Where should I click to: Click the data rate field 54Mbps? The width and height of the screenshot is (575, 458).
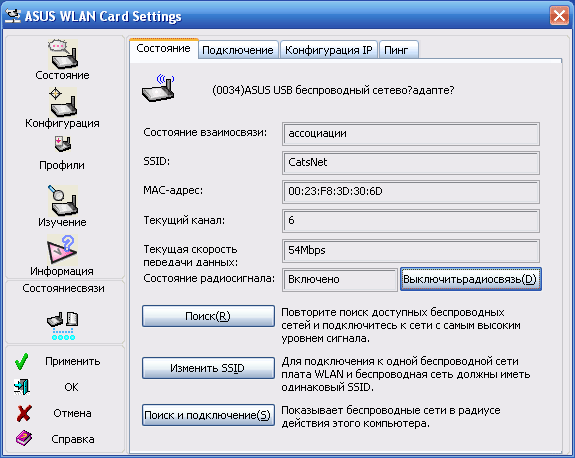(411, 251)
